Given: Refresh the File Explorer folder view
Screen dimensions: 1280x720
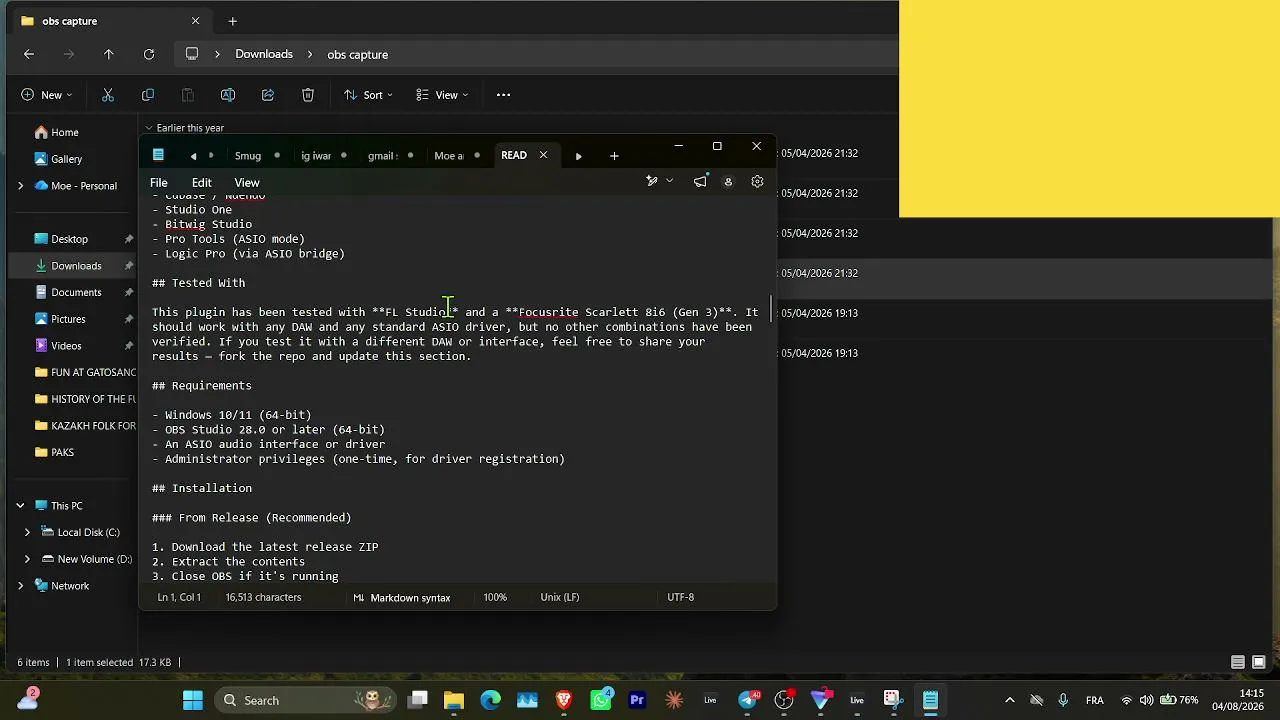Looking at the screenshot, I should (149, 54).
